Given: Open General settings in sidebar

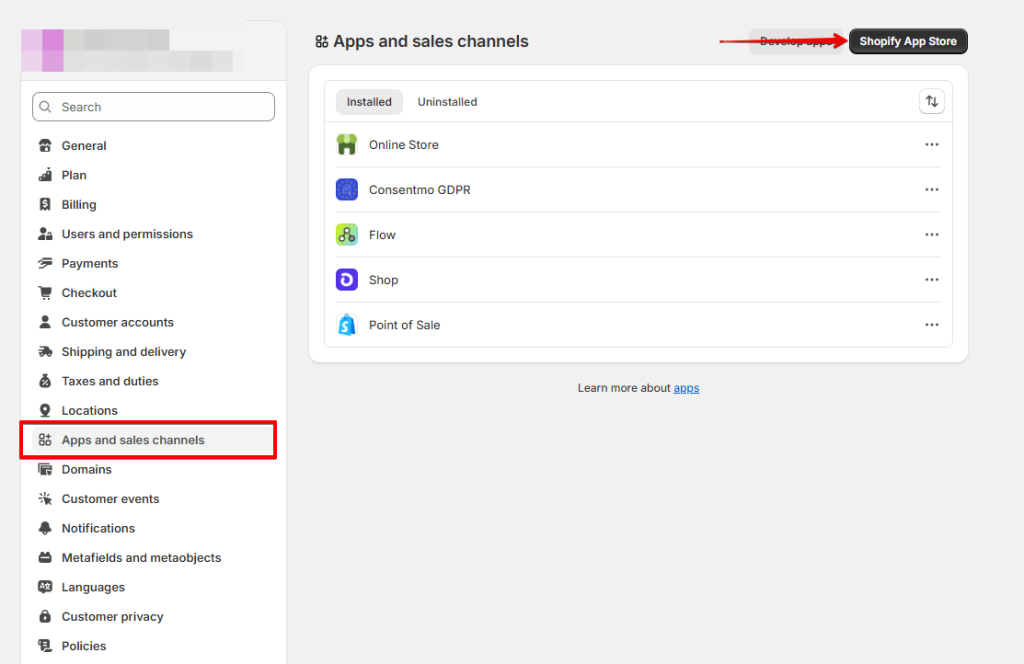Looking at the screenshot, I should coord(84,146).
